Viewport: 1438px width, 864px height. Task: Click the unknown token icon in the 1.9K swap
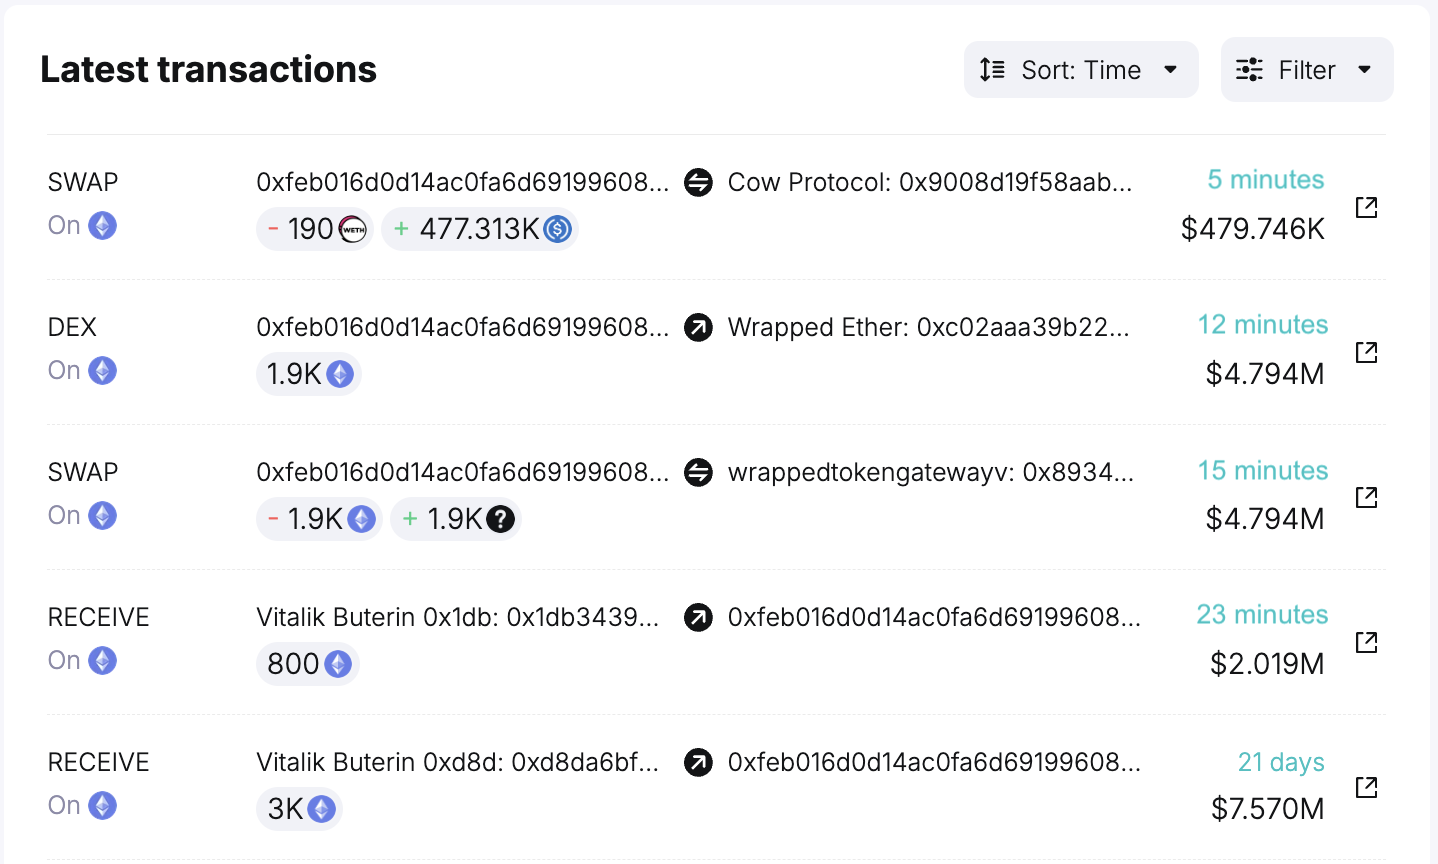[500, 519]
